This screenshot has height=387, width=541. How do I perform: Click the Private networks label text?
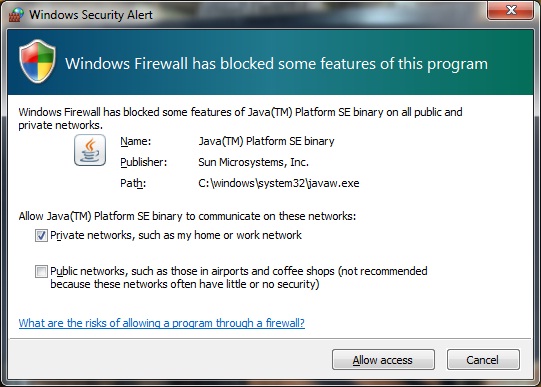176,235
